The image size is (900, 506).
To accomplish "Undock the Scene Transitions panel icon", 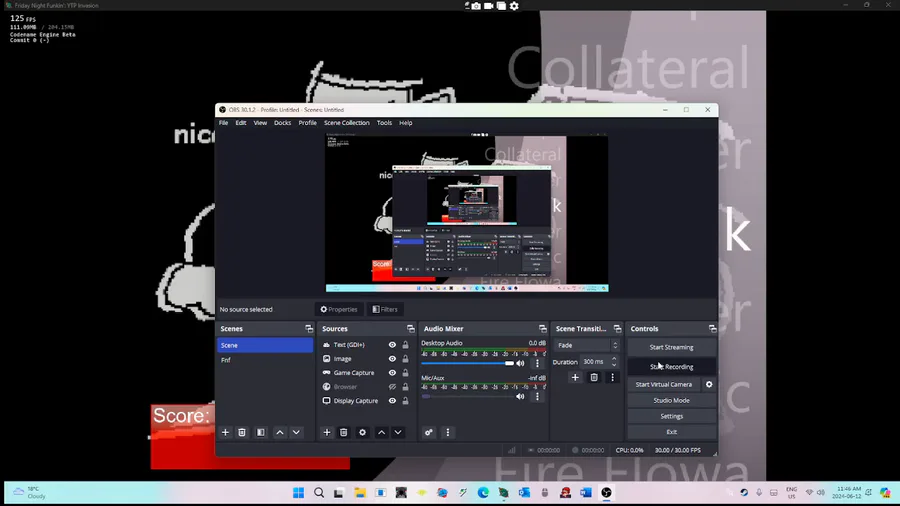I will 617,329.
